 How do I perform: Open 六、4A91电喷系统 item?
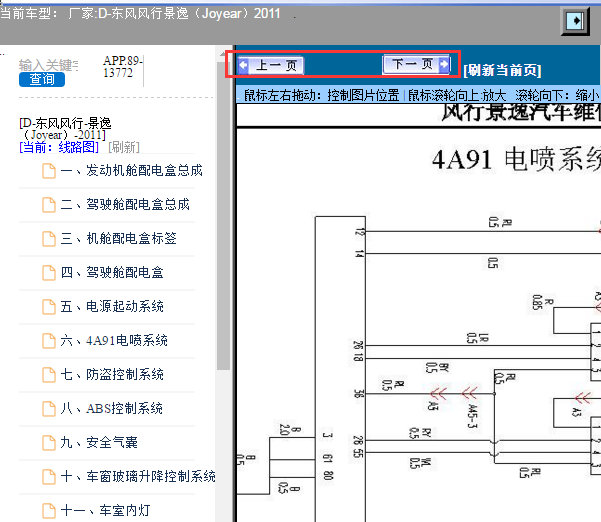point(114,340)
